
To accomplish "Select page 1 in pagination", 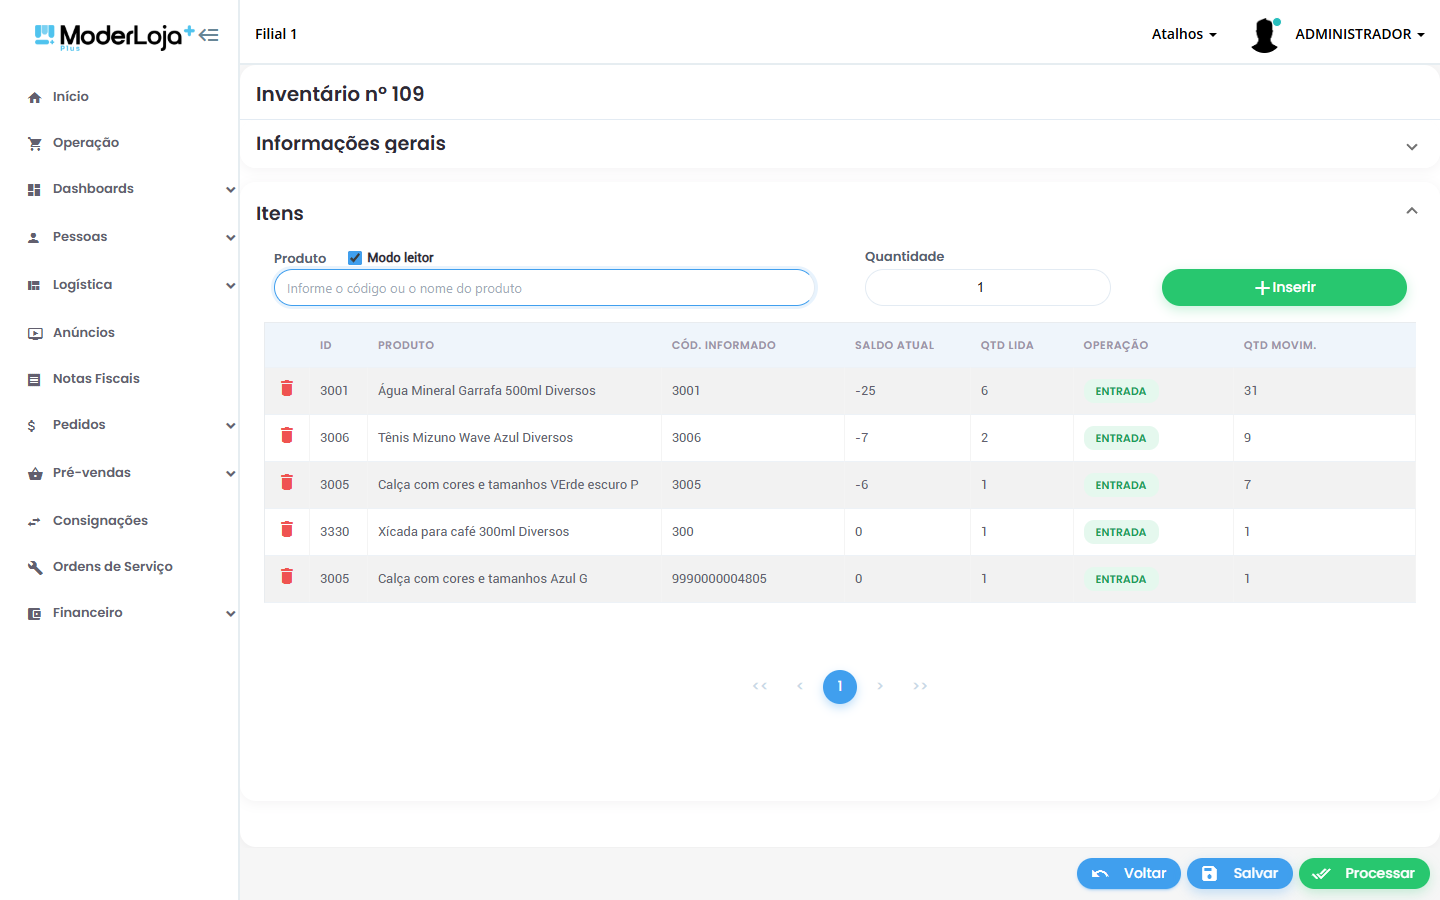I will (x=840, y=687).
